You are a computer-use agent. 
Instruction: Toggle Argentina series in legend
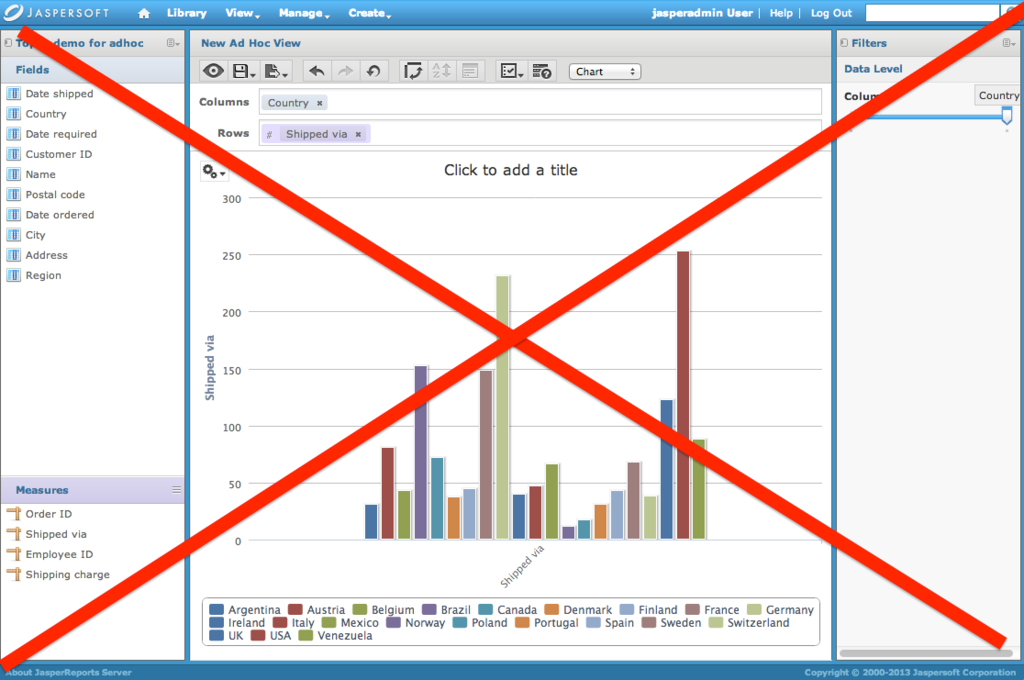pos(245,610)
